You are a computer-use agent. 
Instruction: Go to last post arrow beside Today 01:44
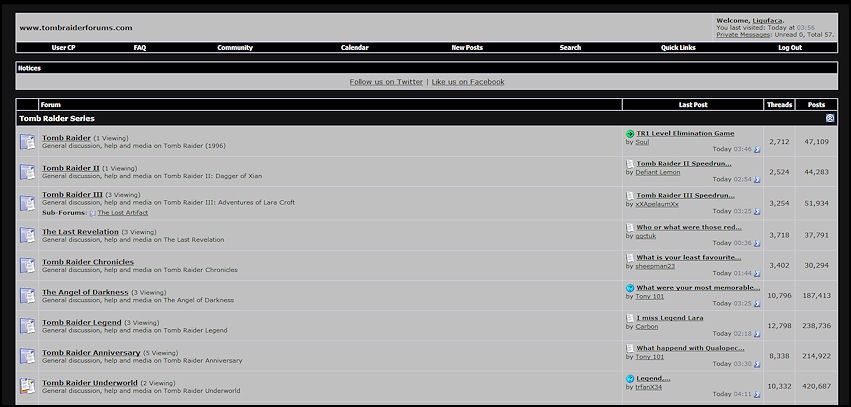click(x=757, y=274)
